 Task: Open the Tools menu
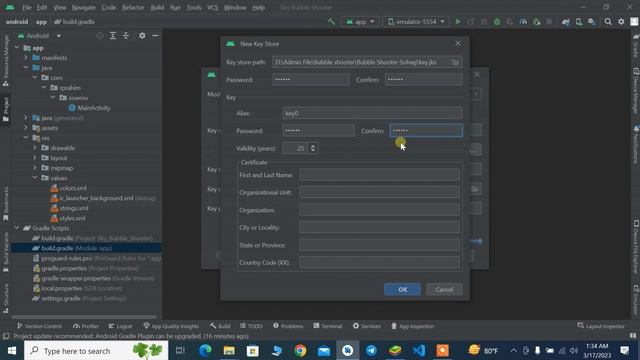pyautogui.click(x=194, y=7)
